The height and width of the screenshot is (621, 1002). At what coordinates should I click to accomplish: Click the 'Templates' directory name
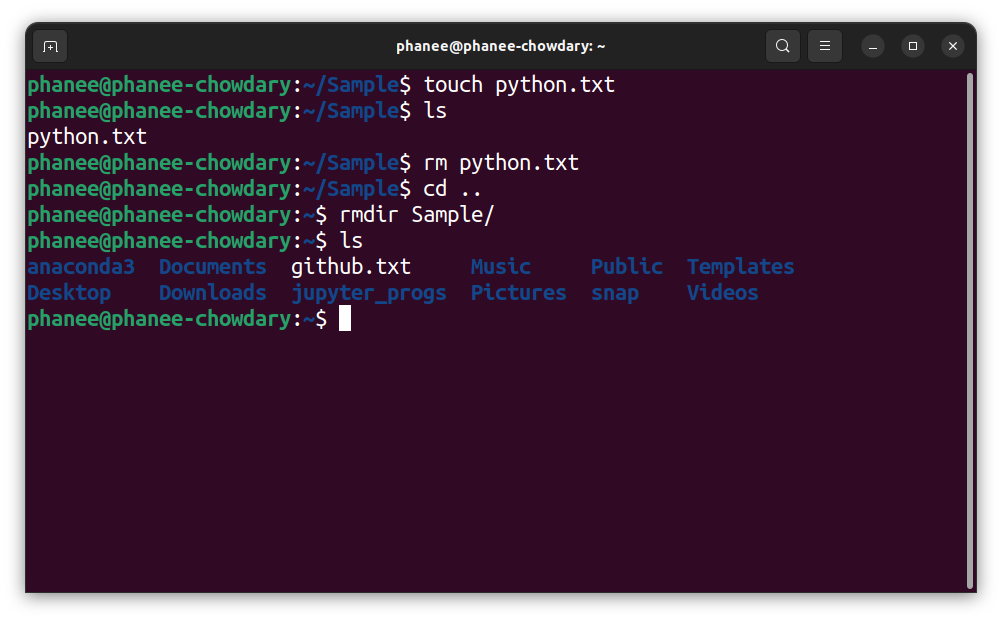point(741,266)
